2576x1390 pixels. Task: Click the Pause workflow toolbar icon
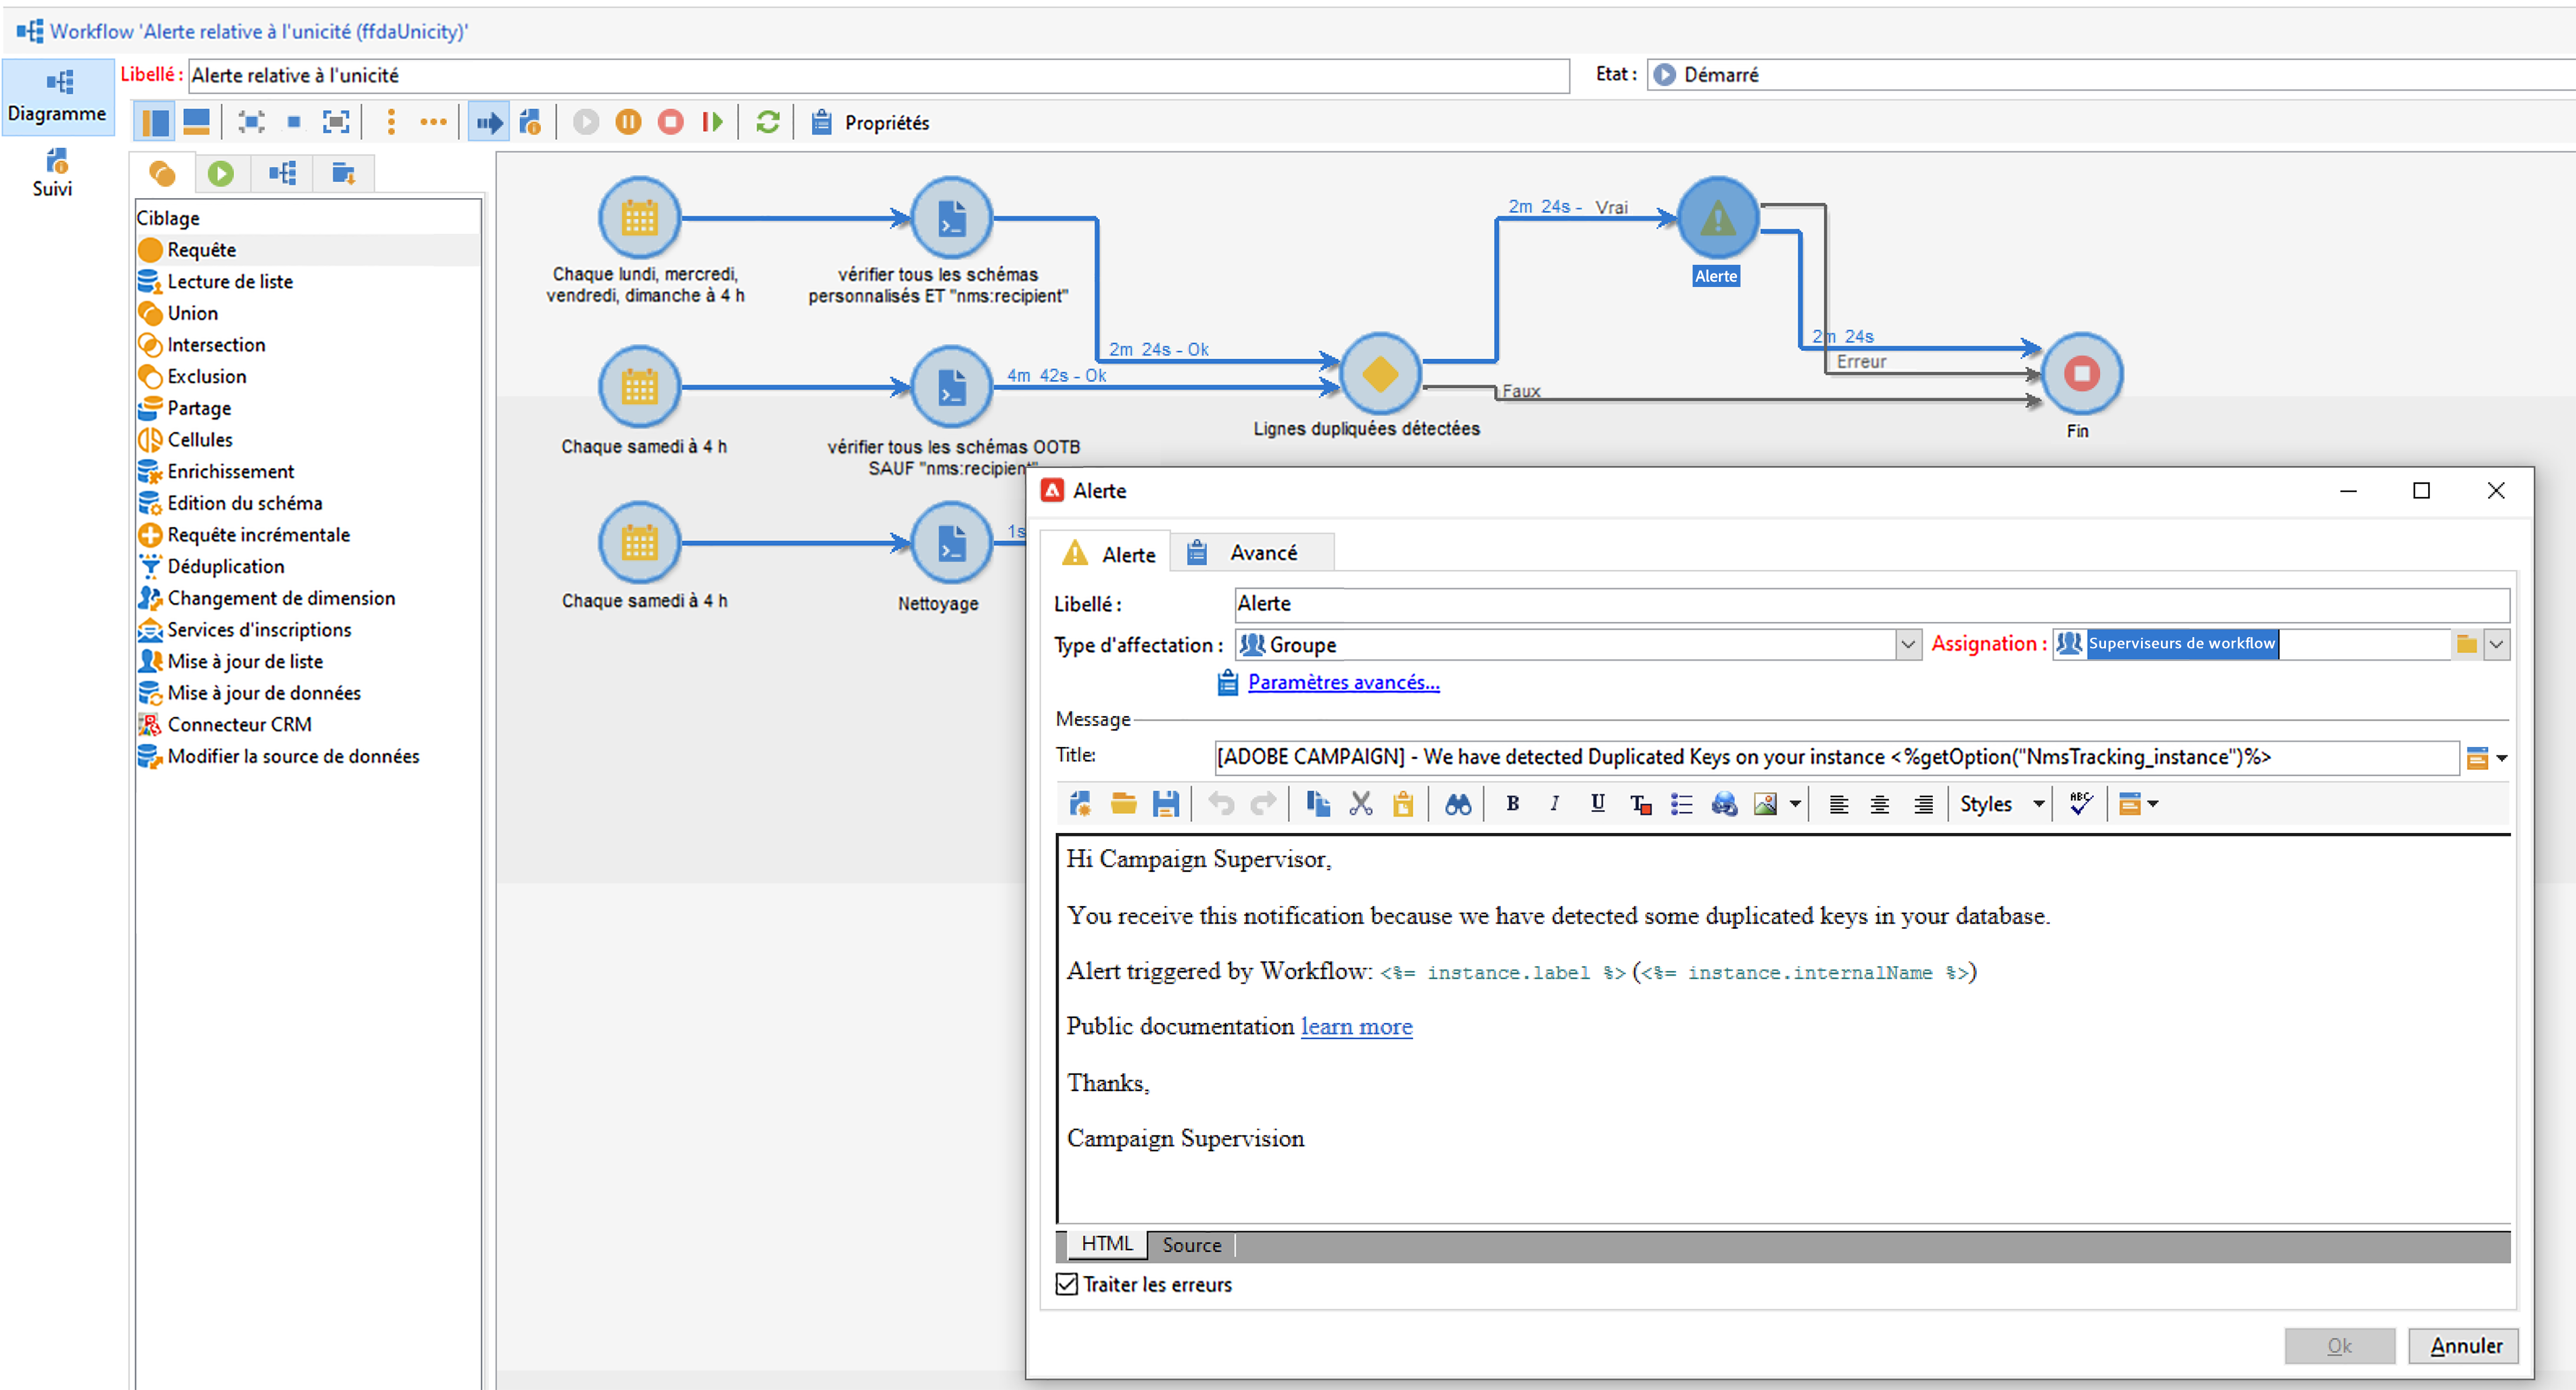pyautogui.click(x=628, y=122)
